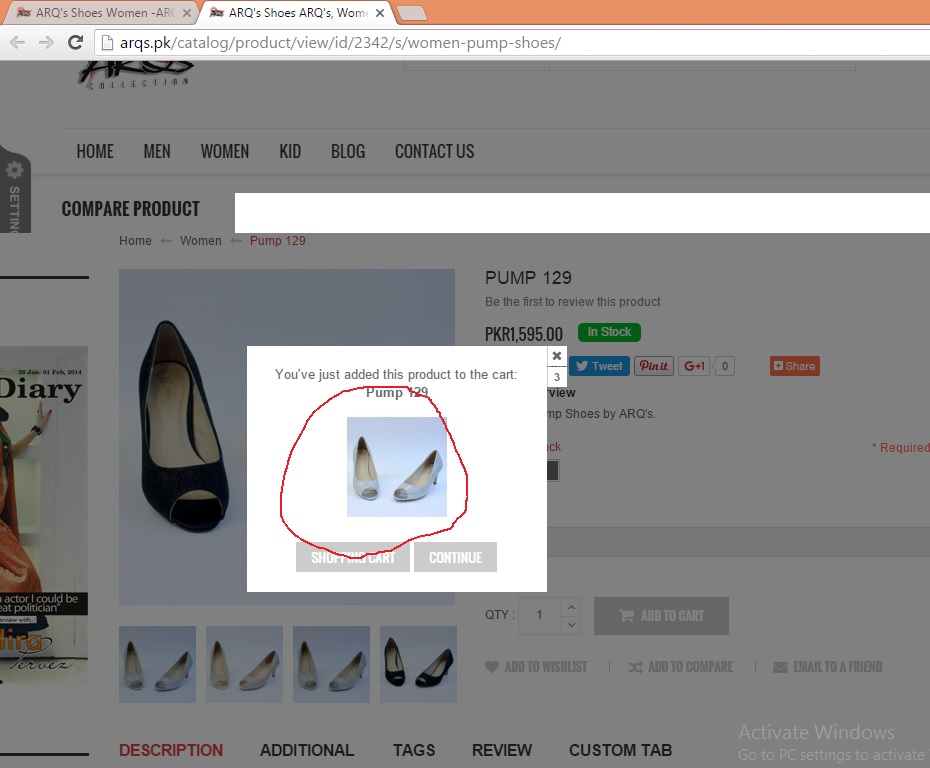The height and width of the screenshot is (768, 930).
Task: Increase quantity with the up arrow
Action: click(x=571, y=607)
